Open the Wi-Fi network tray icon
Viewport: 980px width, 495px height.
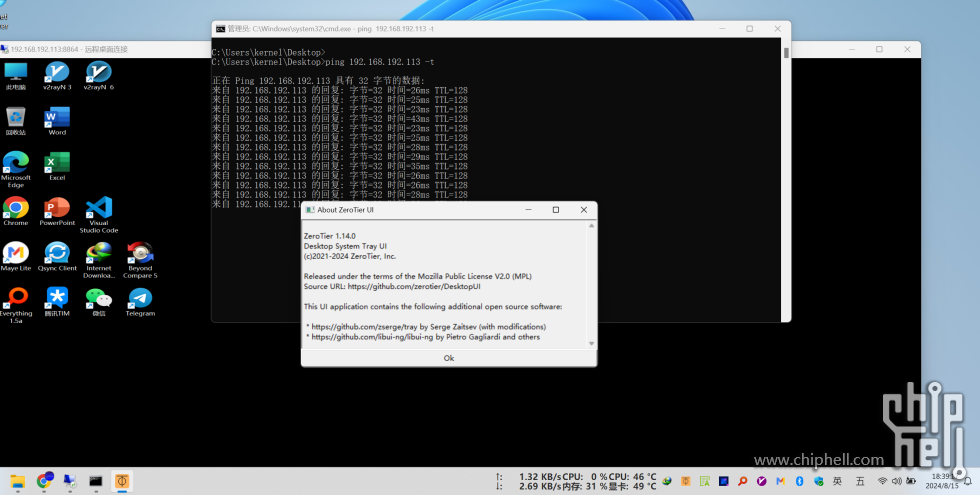pos(882,481)
